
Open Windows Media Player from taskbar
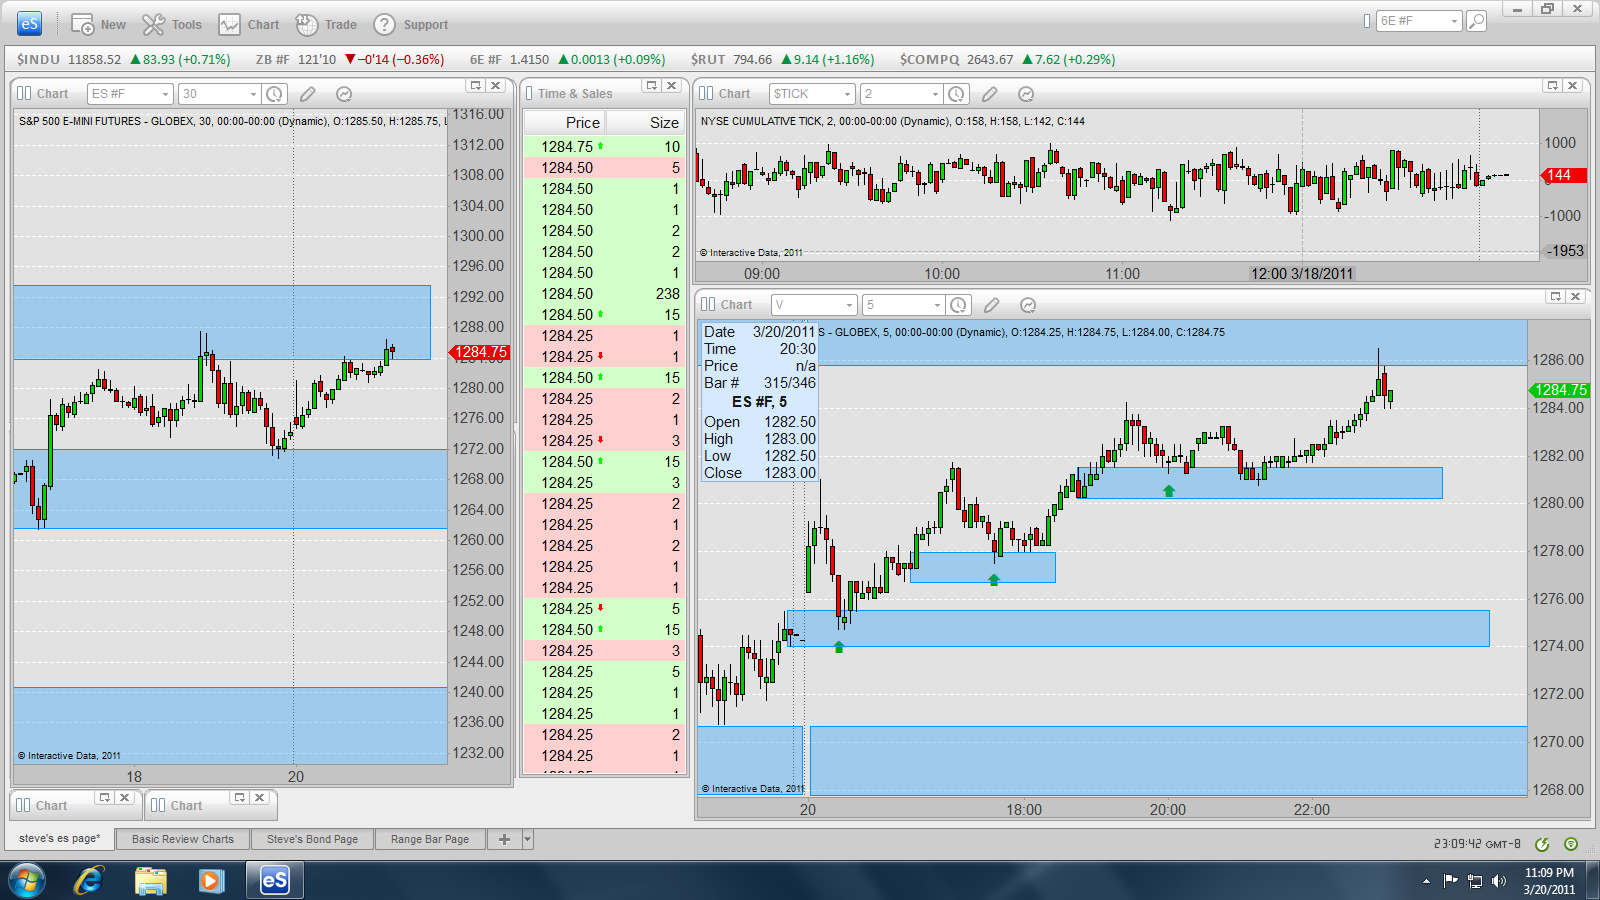(210, 881)
